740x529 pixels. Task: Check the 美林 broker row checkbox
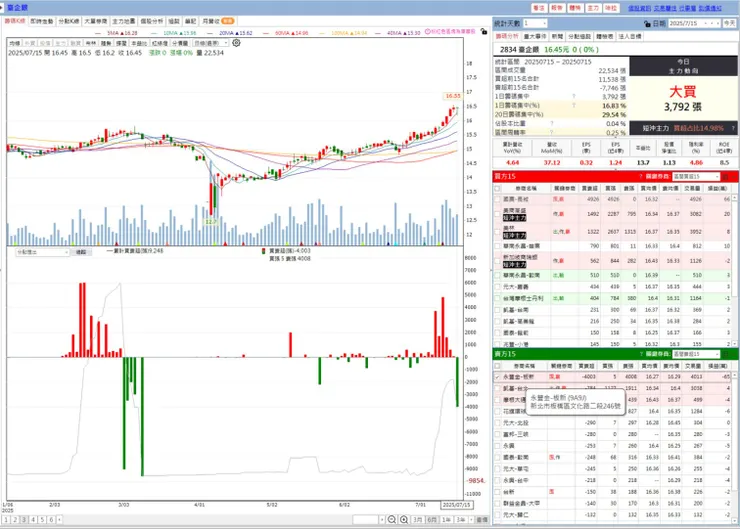coord(497,232)
